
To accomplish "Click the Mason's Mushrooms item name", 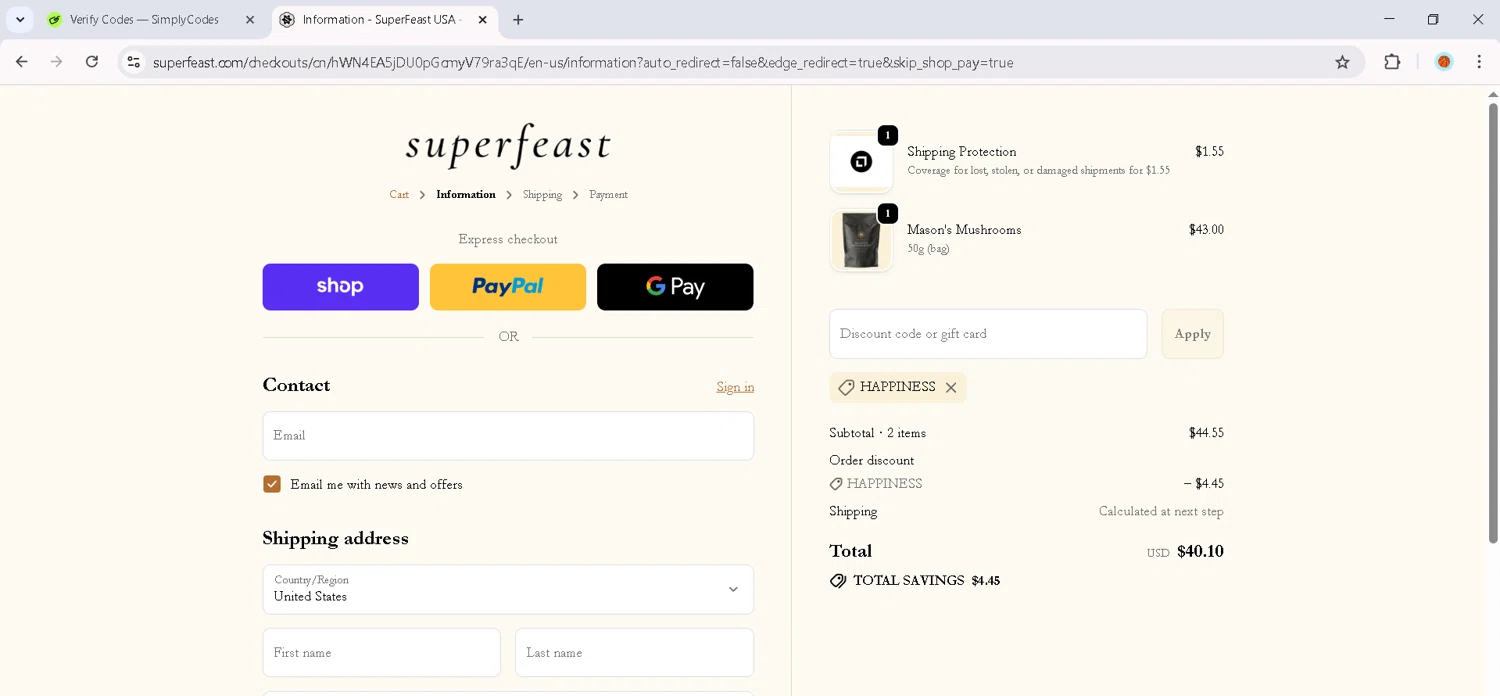I will pos(964,230).
